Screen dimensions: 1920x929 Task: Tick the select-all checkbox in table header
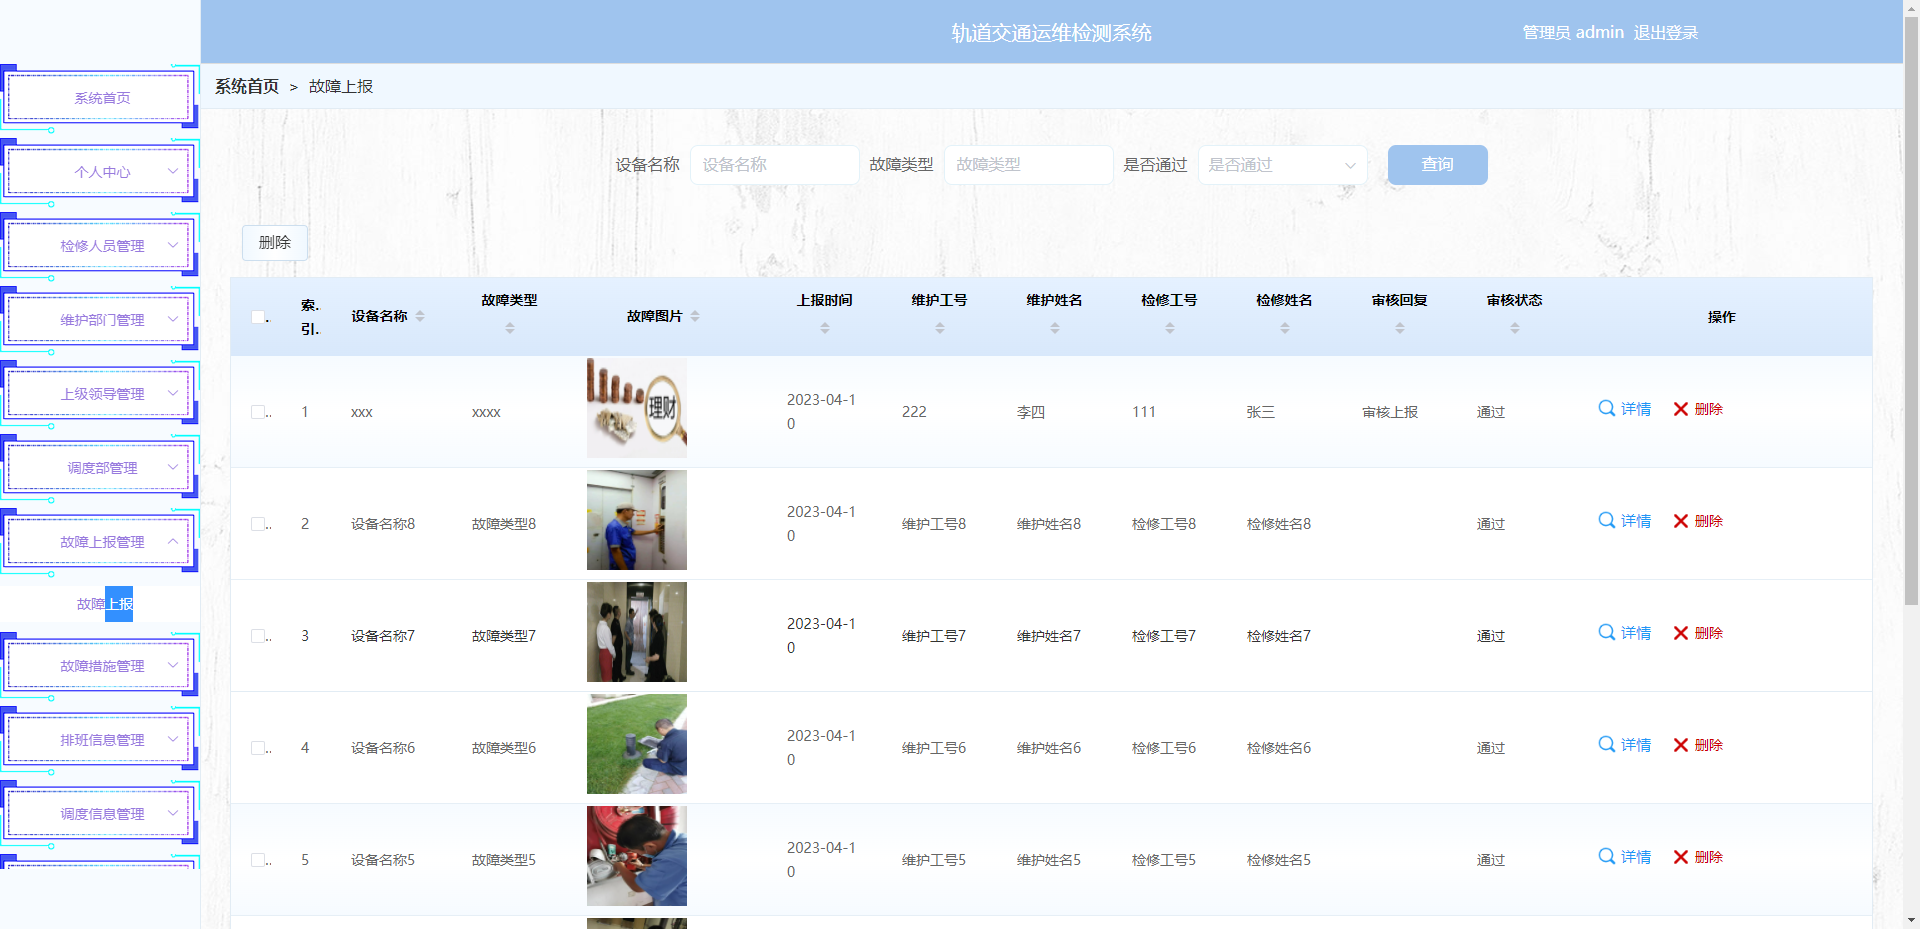[x=258, y=317]
